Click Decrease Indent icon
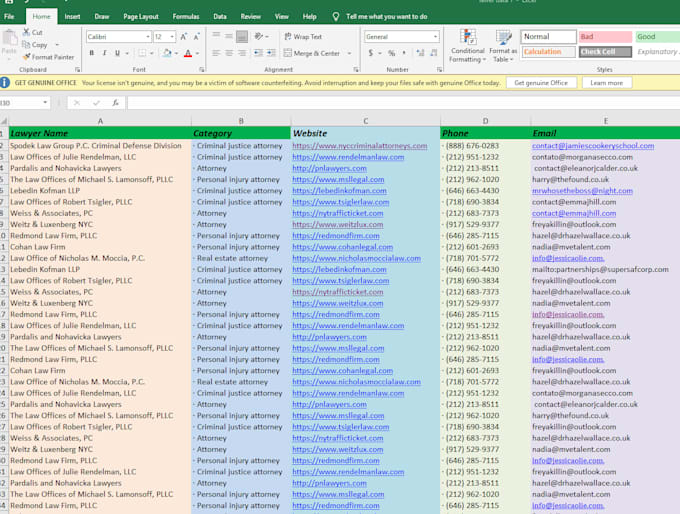Viewport: 680px width, 514px height. point(258,53)
